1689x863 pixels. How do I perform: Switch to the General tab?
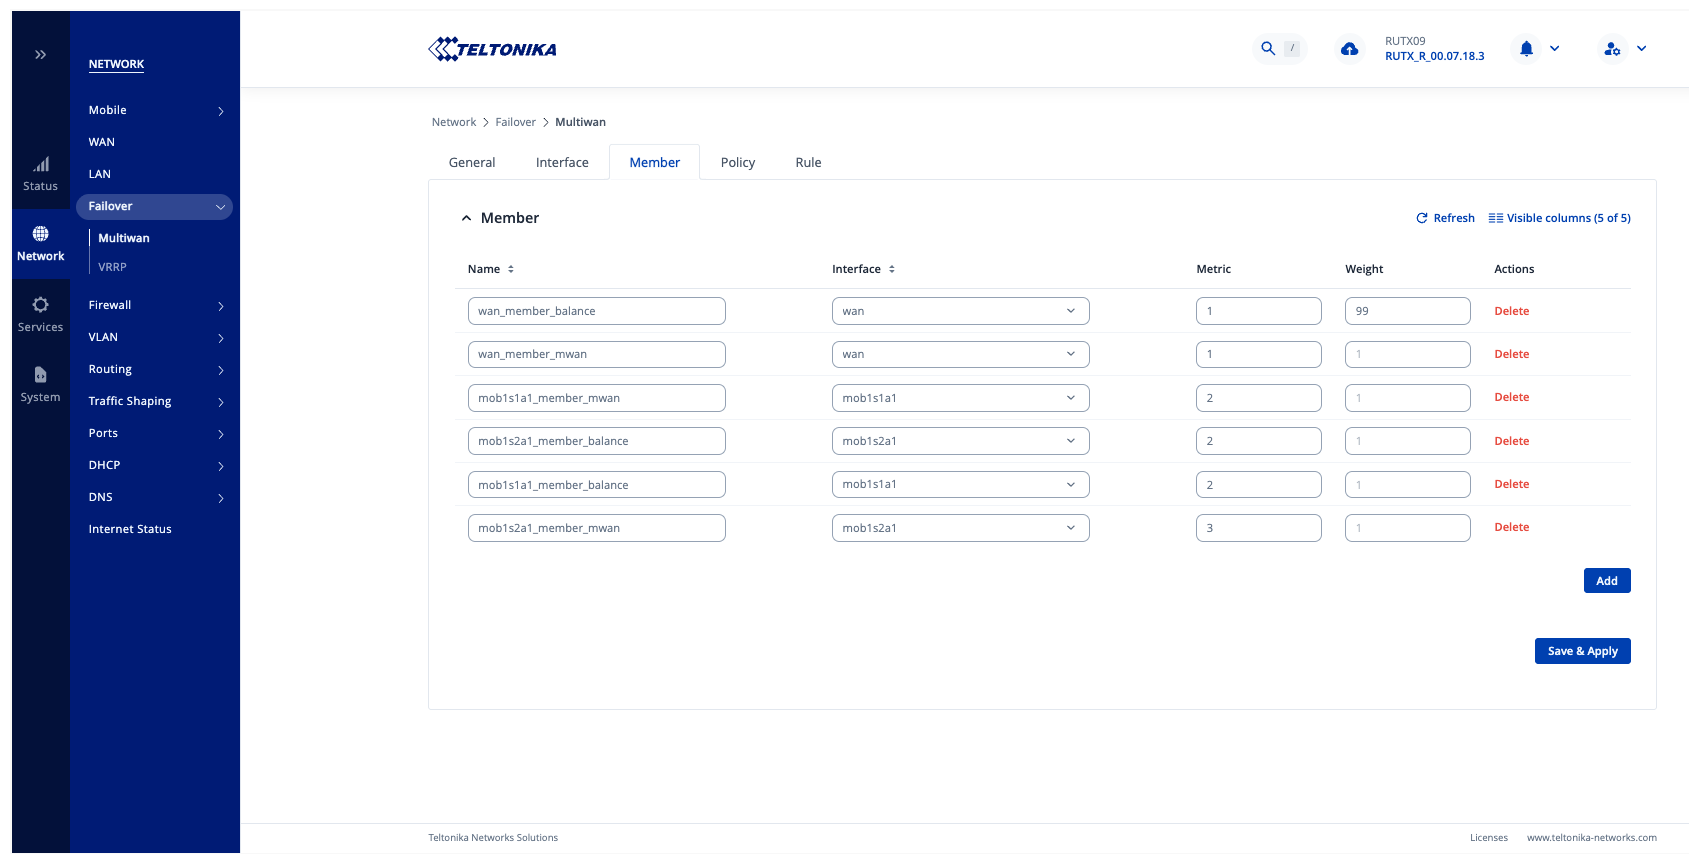[x=472, y=162]
